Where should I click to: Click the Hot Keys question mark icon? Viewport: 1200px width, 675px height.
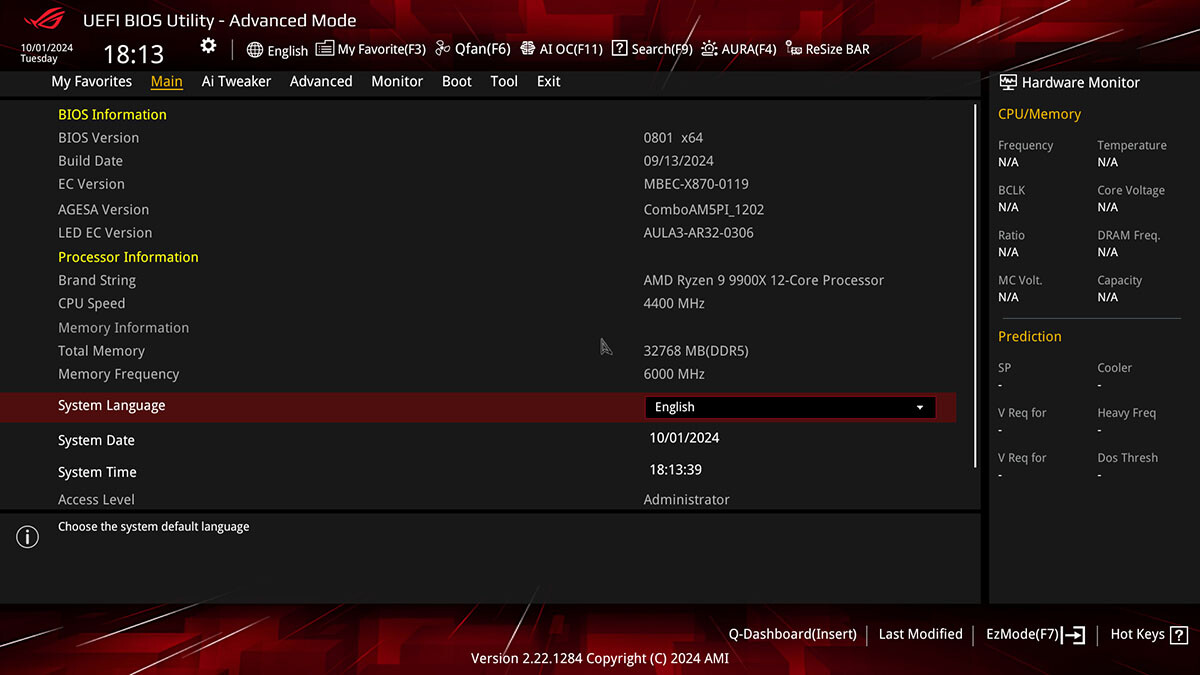point(1179,635)
